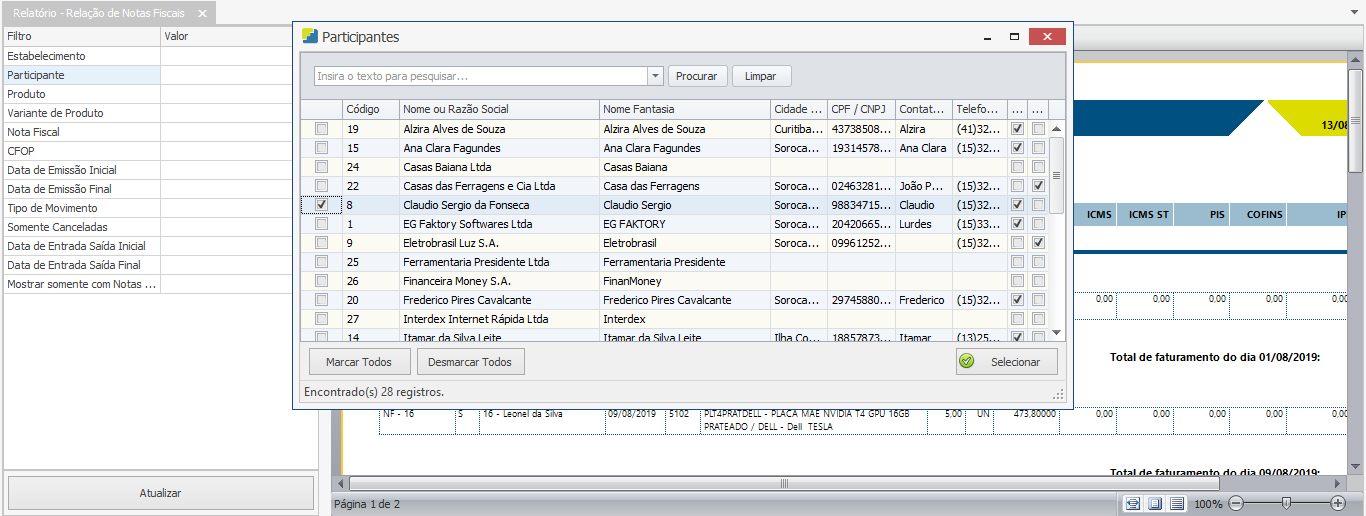Click the Participantes dialog logo icon
Viewport: 1366px width, 516px height.
pos(310,37)
